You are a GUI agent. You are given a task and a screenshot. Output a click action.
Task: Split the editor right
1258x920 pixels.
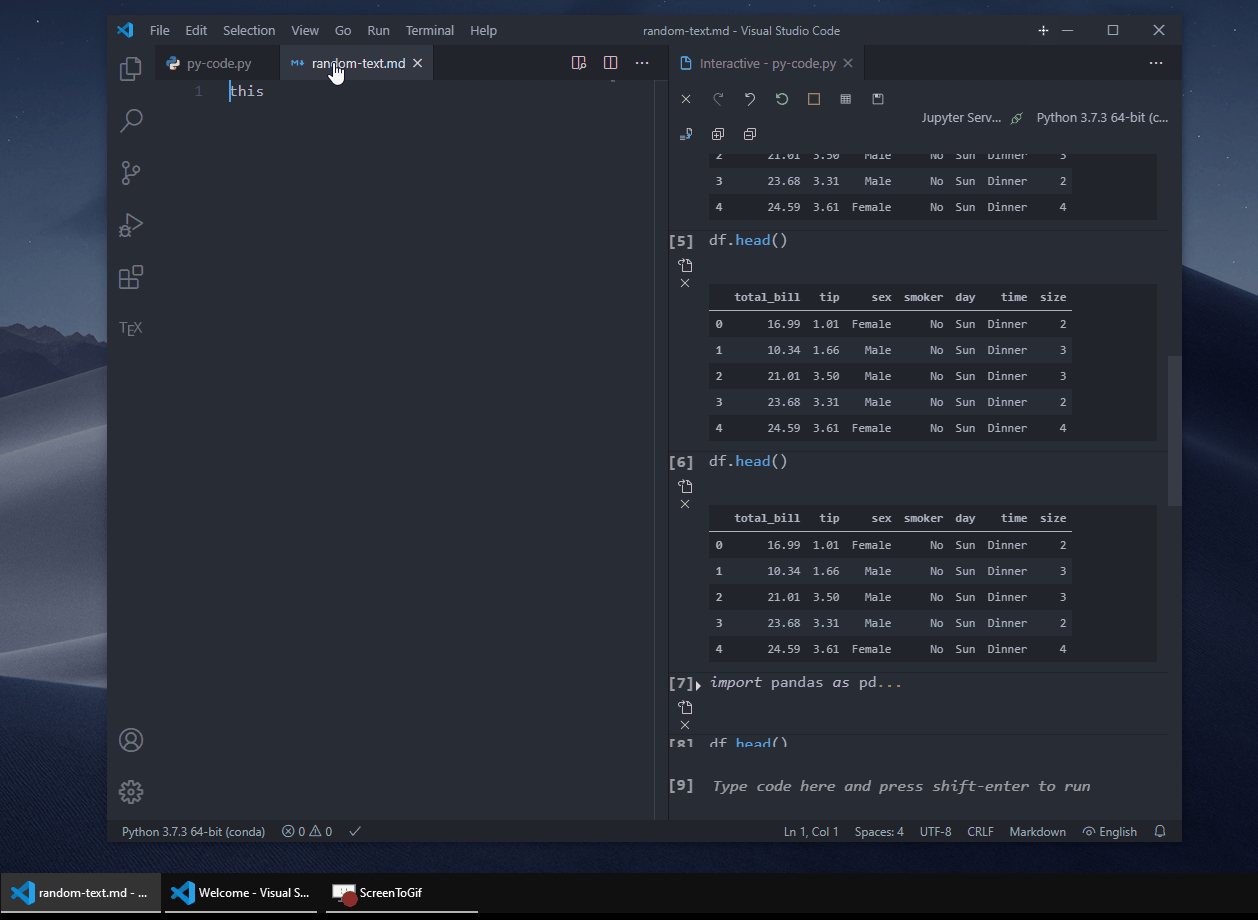pos(610,63)
